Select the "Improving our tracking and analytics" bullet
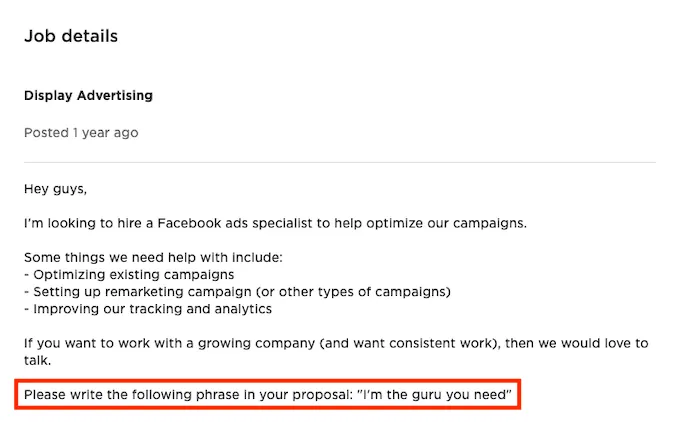The height and width of the screenshot is (422, 680). click(x=148, y=308)
